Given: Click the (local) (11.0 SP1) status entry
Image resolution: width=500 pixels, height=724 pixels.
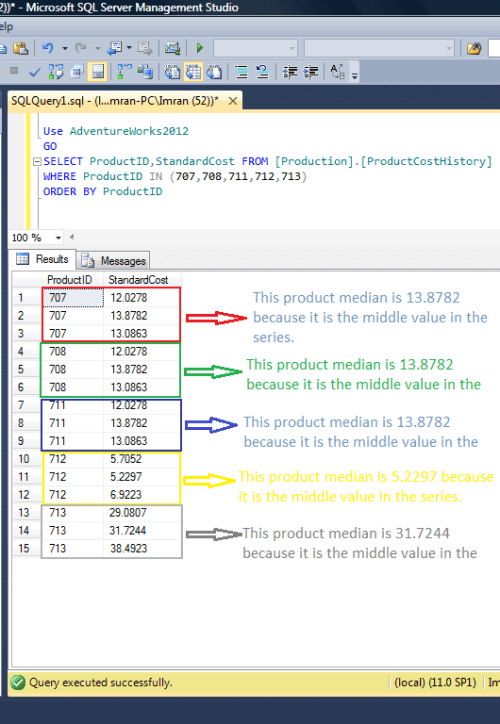Looking at the screenshot, I should [x=435, y=682].
